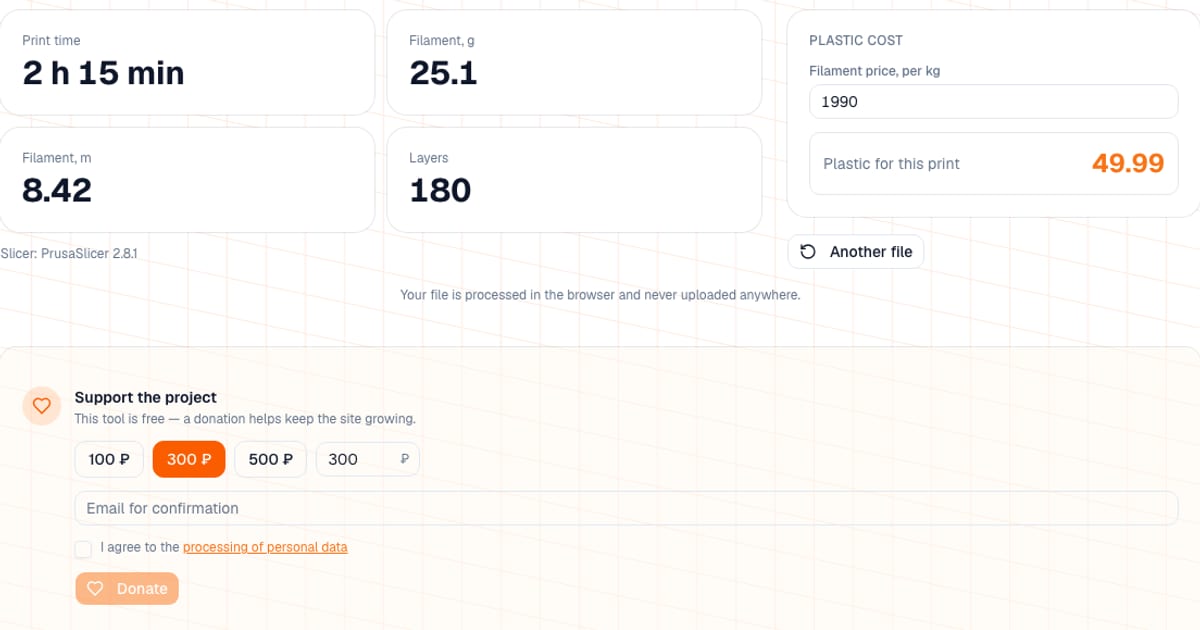
Task: Tick the personal data agreement checkbox
Action: 83,548
